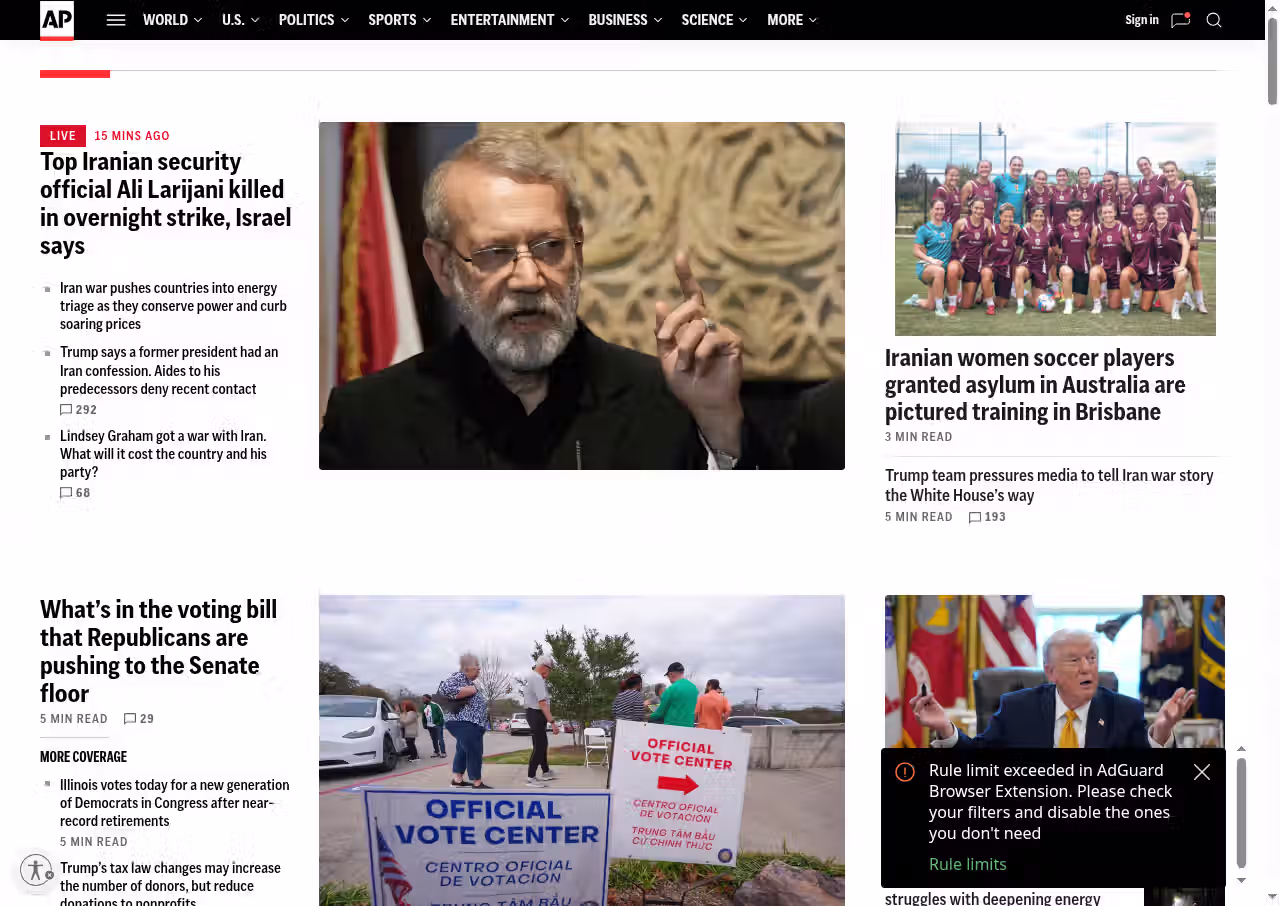Click the Sign in link
Screen dimensions: 1280x906
point(1141,20)
